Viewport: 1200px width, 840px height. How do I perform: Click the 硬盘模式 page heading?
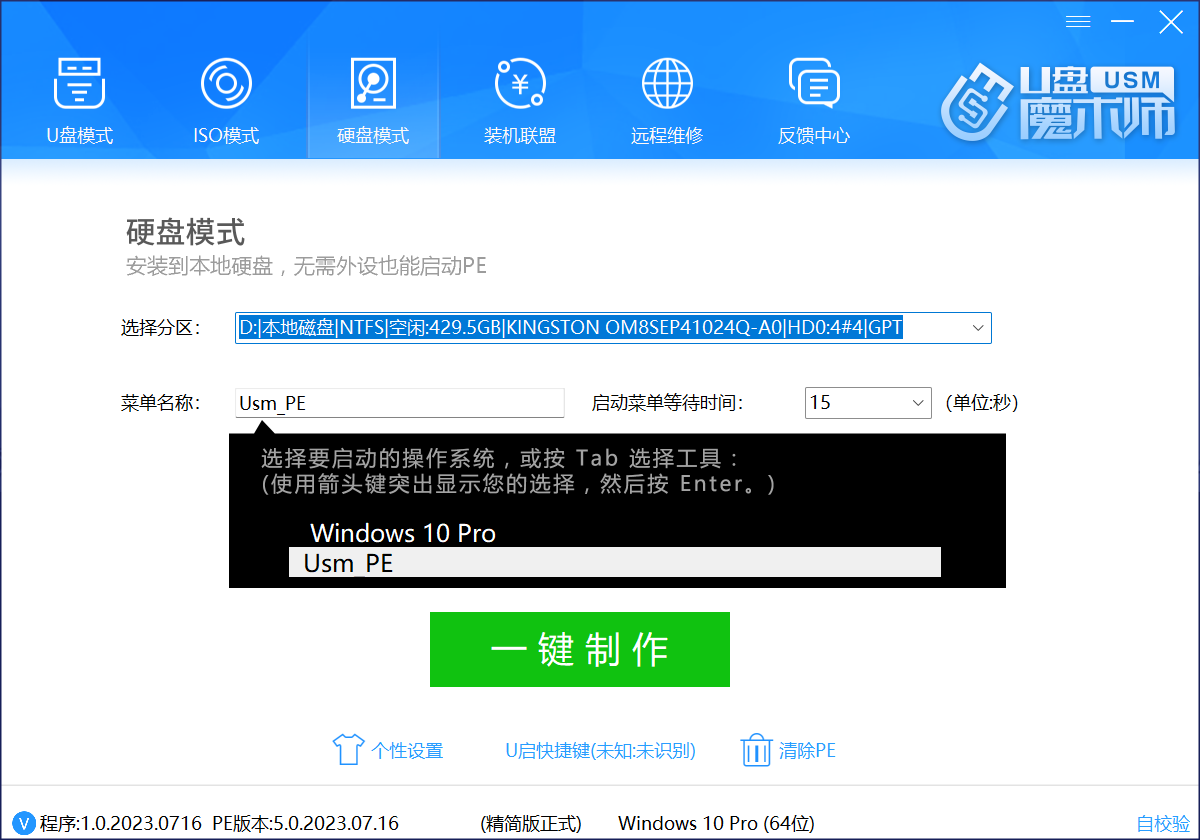point(186,232)
